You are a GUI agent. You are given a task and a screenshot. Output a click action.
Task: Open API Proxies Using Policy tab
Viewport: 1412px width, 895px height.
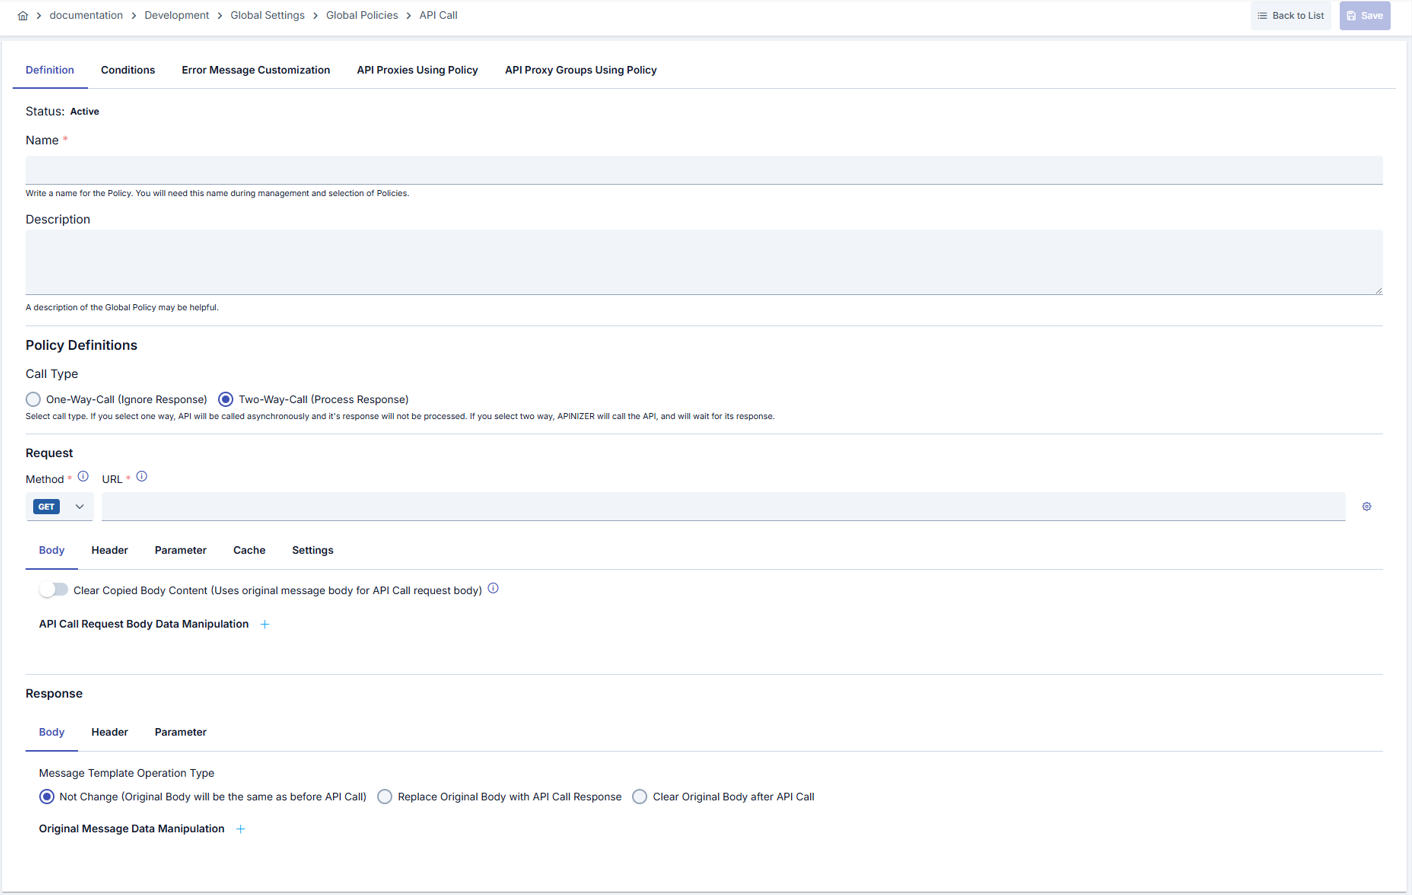click(x=417, y=70)
